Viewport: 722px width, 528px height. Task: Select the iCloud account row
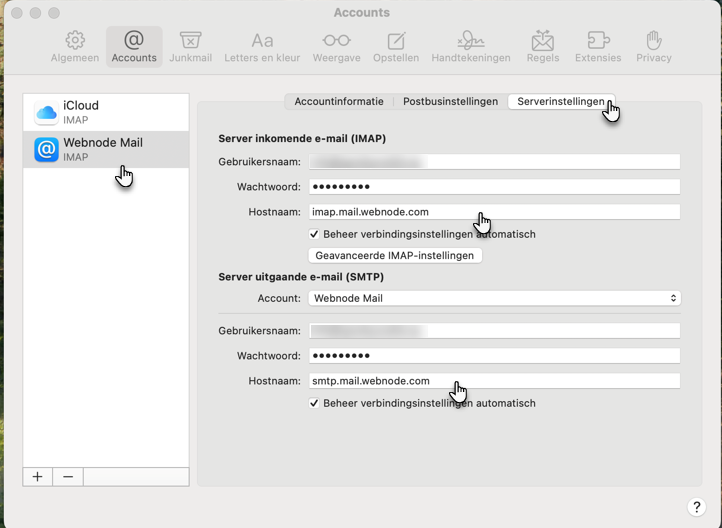106,112
